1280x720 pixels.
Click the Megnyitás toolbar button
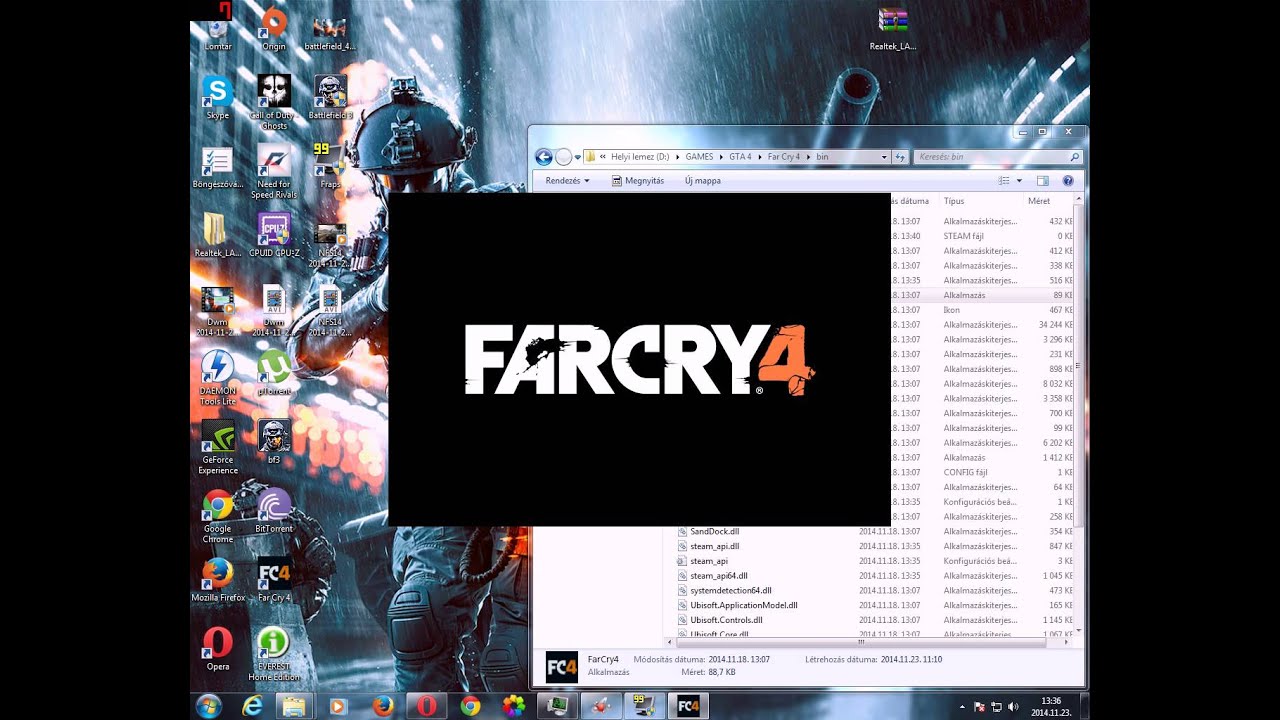[x=638, y=181]
